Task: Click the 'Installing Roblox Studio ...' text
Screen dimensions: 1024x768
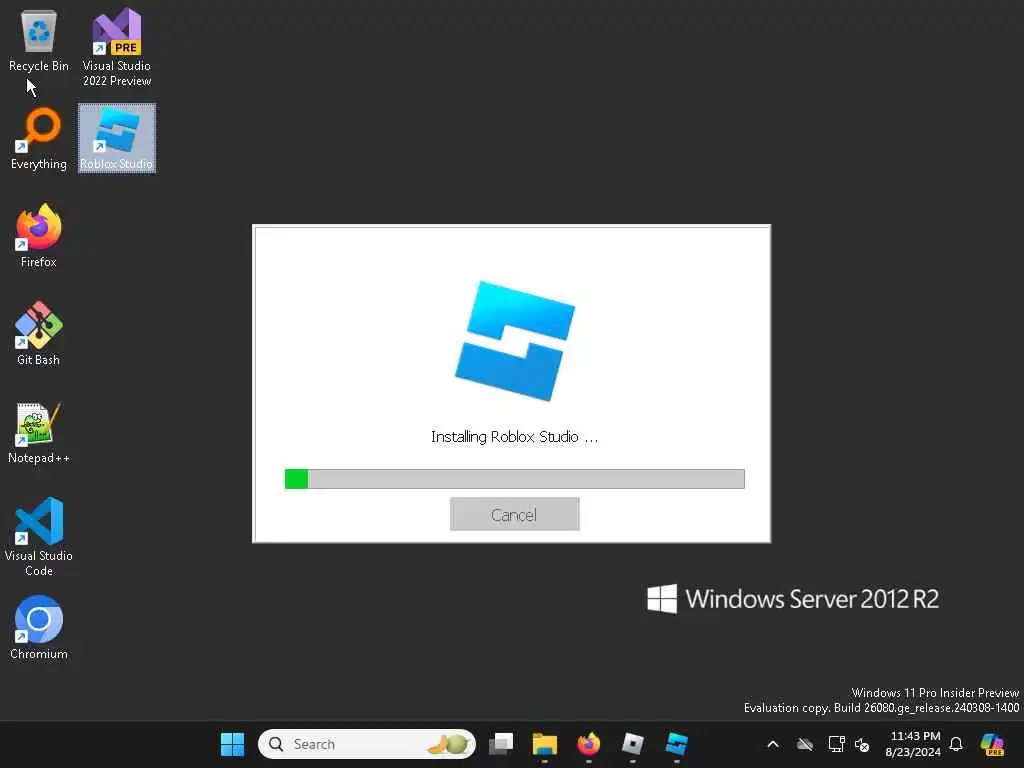Action: 515,437
